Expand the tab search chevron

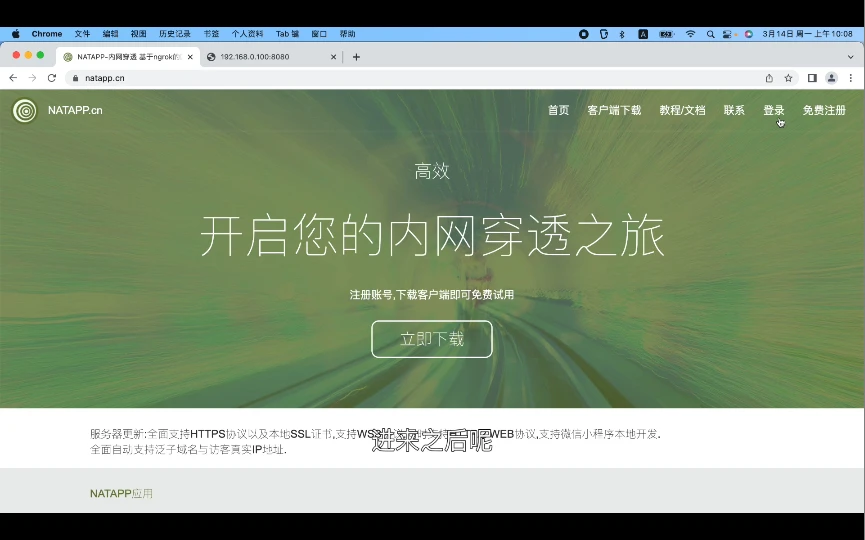[x=851, y=57]
